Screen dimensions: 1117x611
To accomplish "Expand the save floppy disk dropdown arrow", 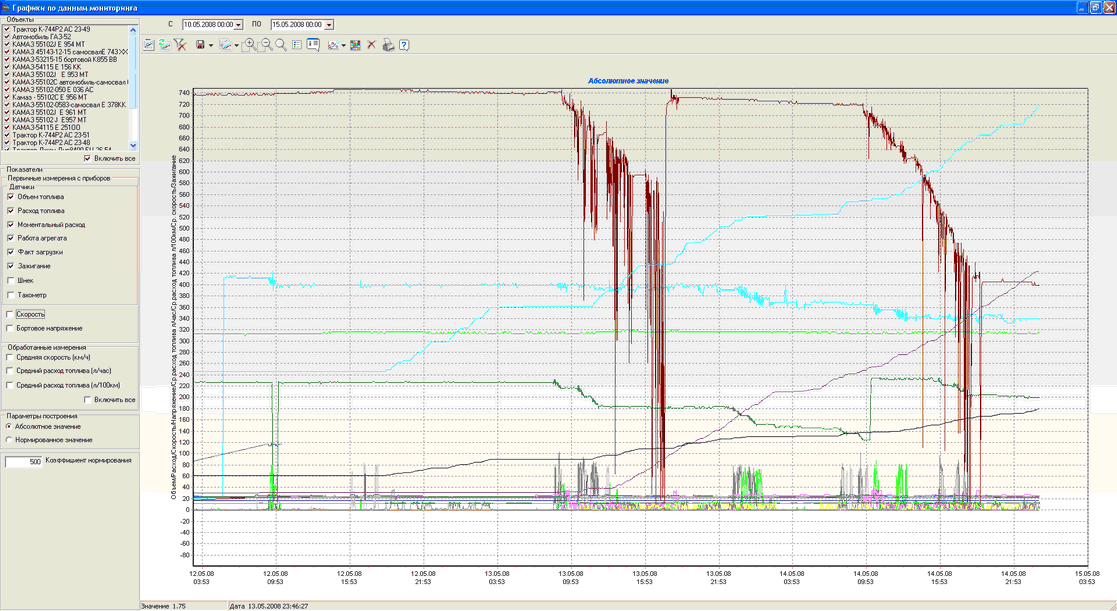I will point(211,45).
